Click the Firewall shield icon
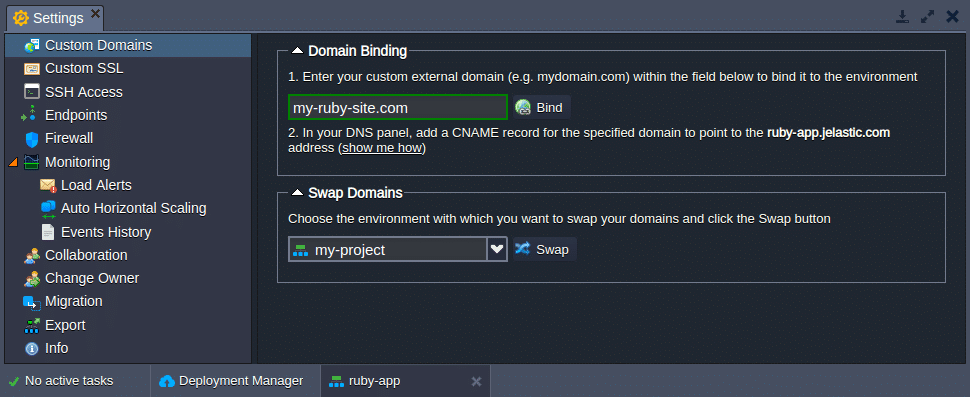This screenshot has width=970, height=397. (x=32, y=139)
